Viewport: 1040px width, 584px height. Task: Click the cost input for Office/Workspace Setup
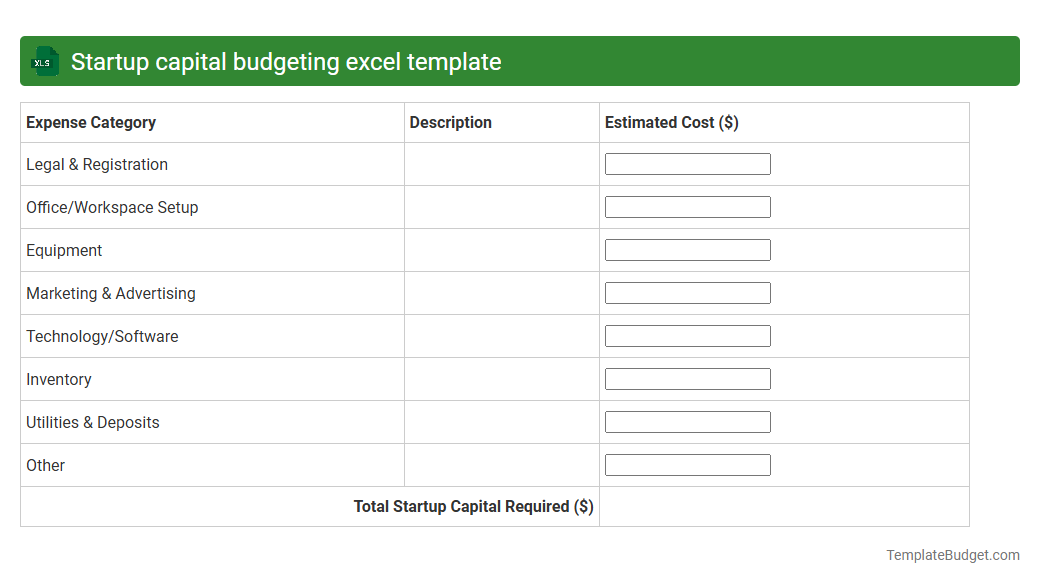pos(687,206)
